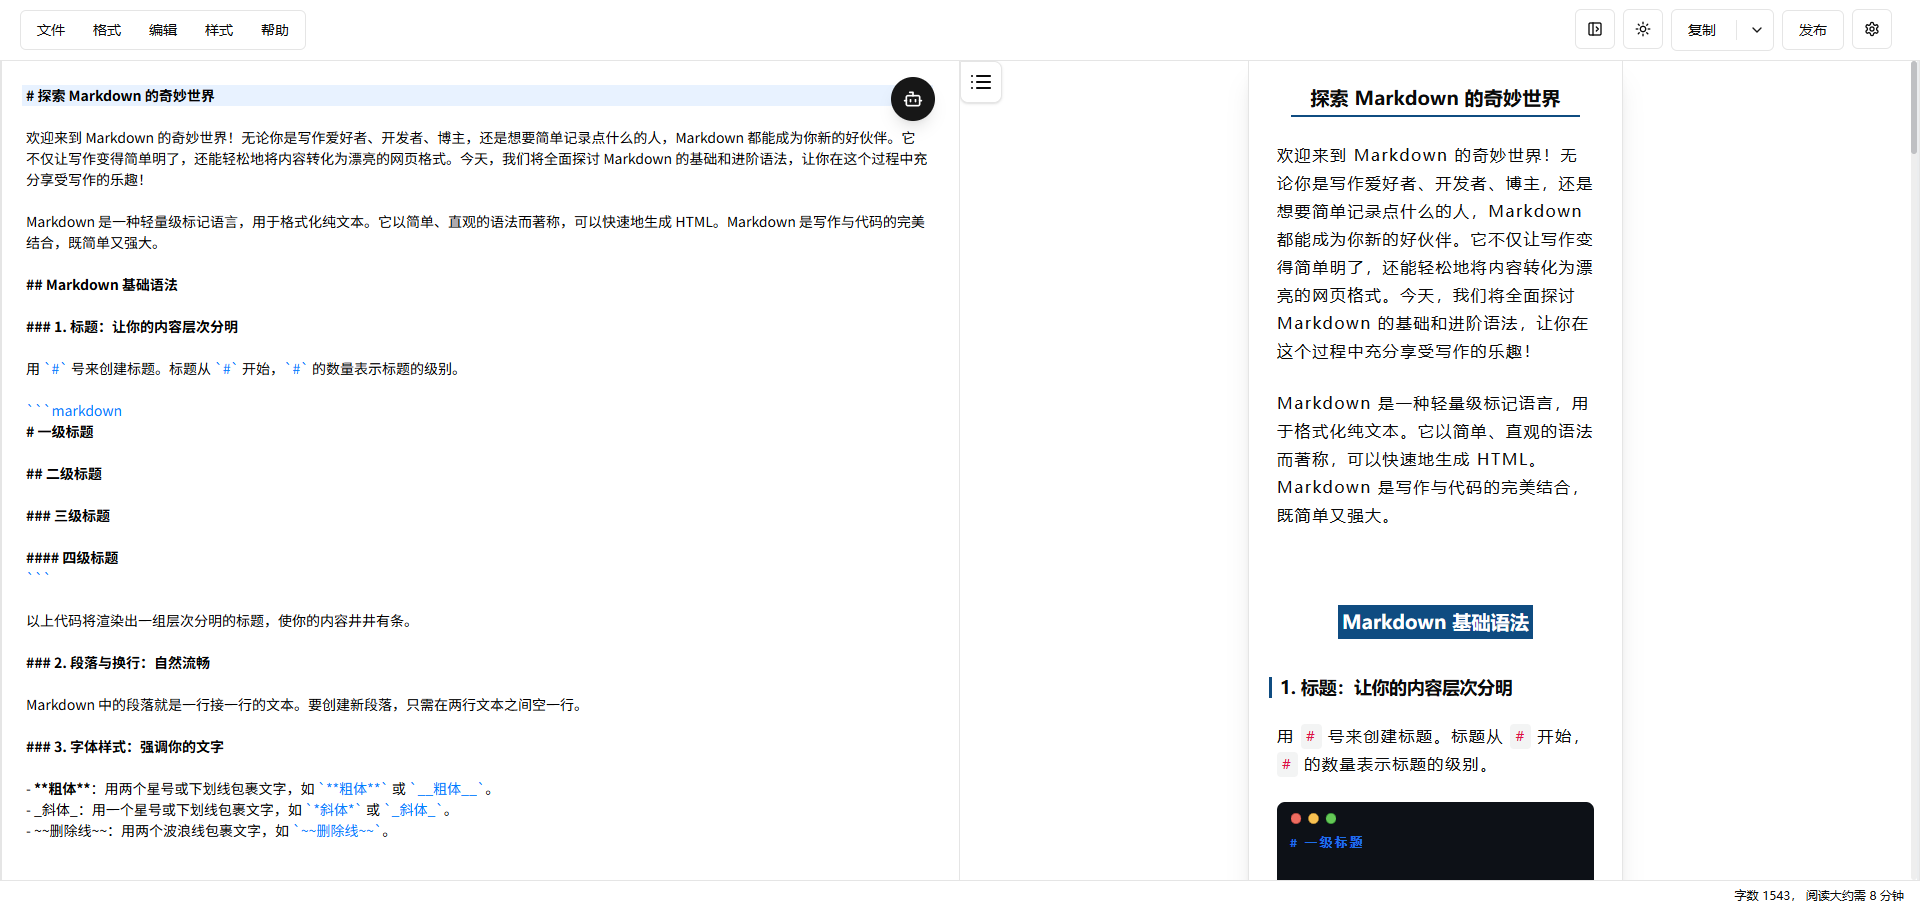Viewport: 1920px width, 911px height.
Task: Open the 帮助 menu
Action: click(x=275, y=30)
